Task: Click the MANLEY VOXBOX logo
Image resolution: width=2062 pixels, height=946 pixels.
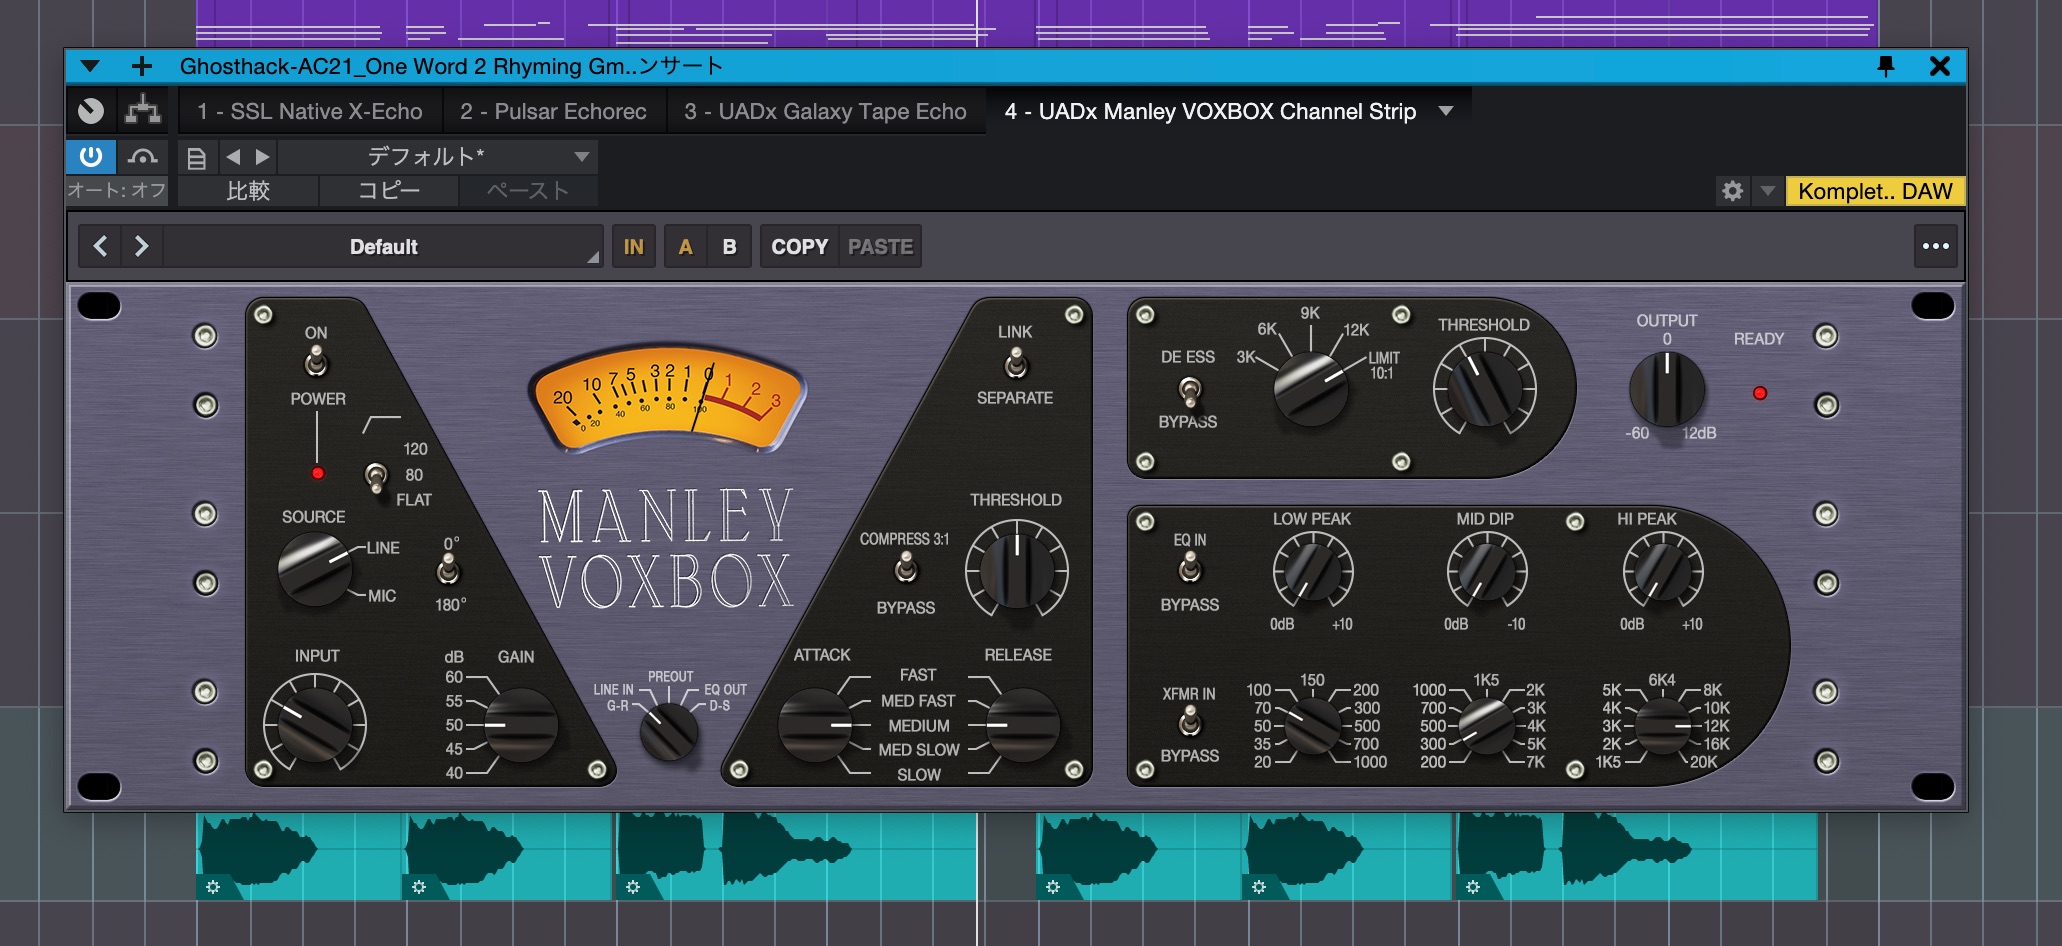Action: pyautogui.click(x=667, y=548)
